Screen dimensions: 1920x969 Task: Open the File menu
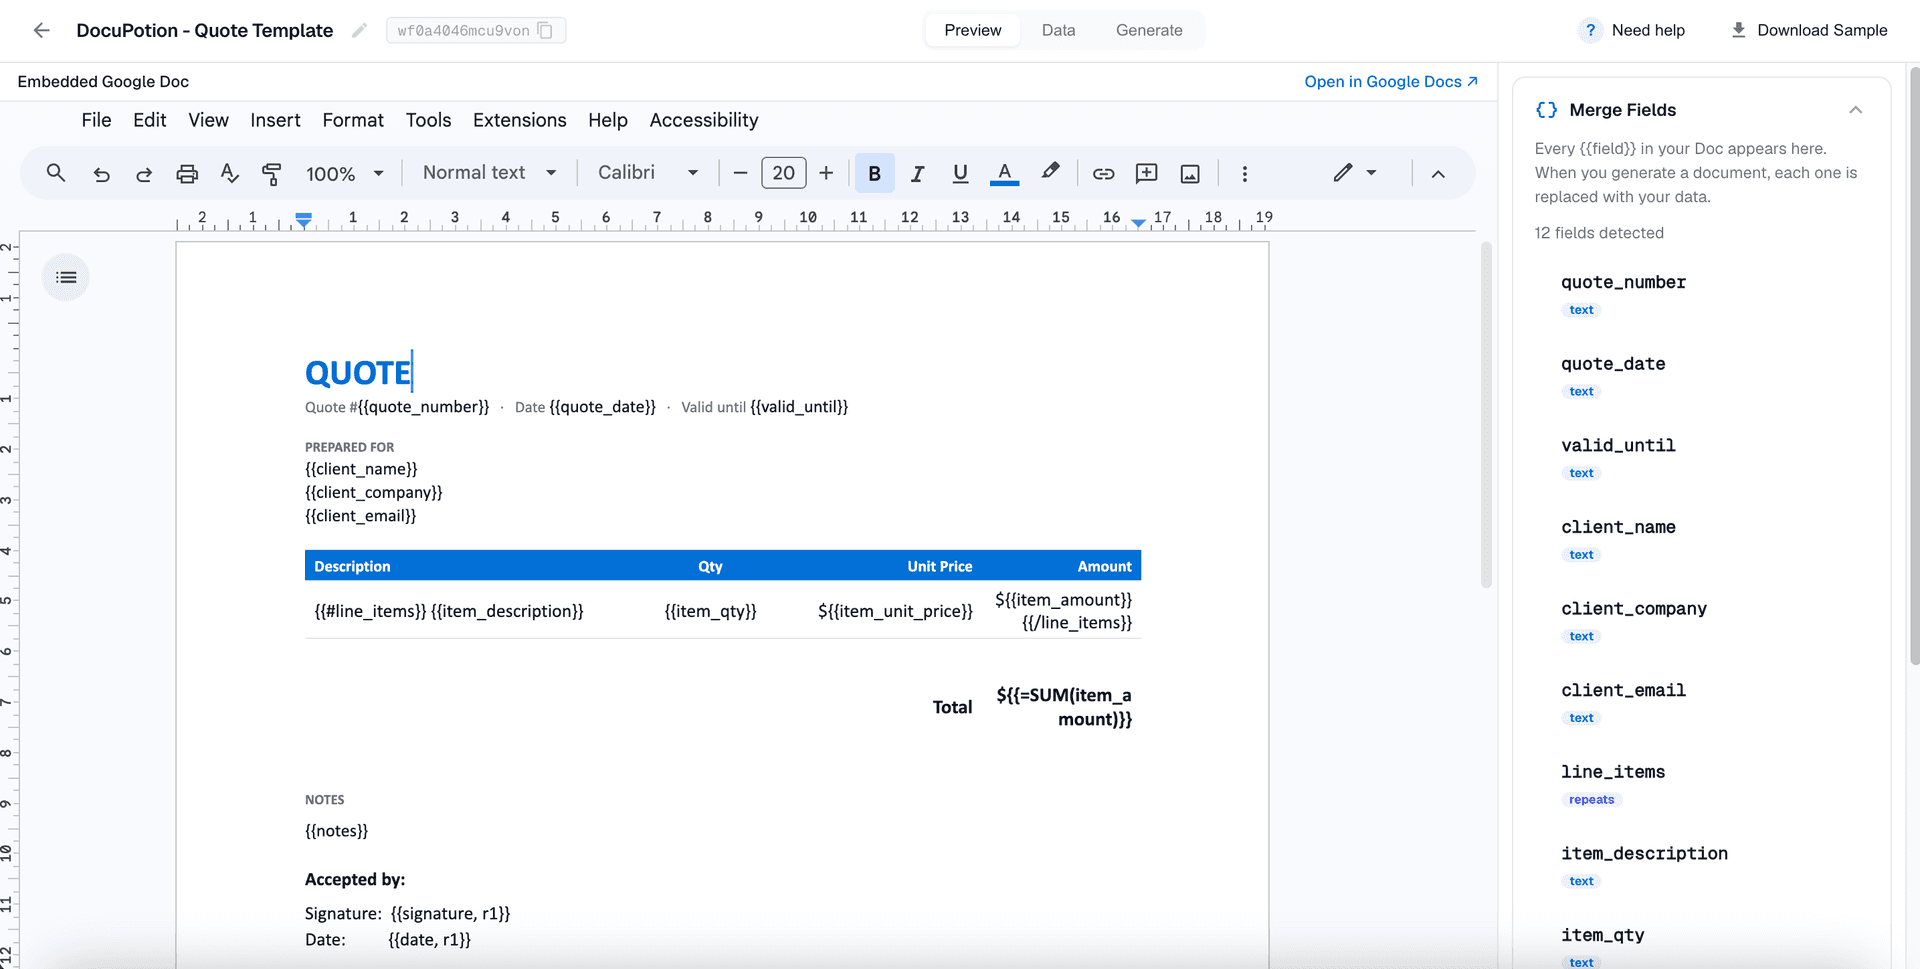[96, 120]
